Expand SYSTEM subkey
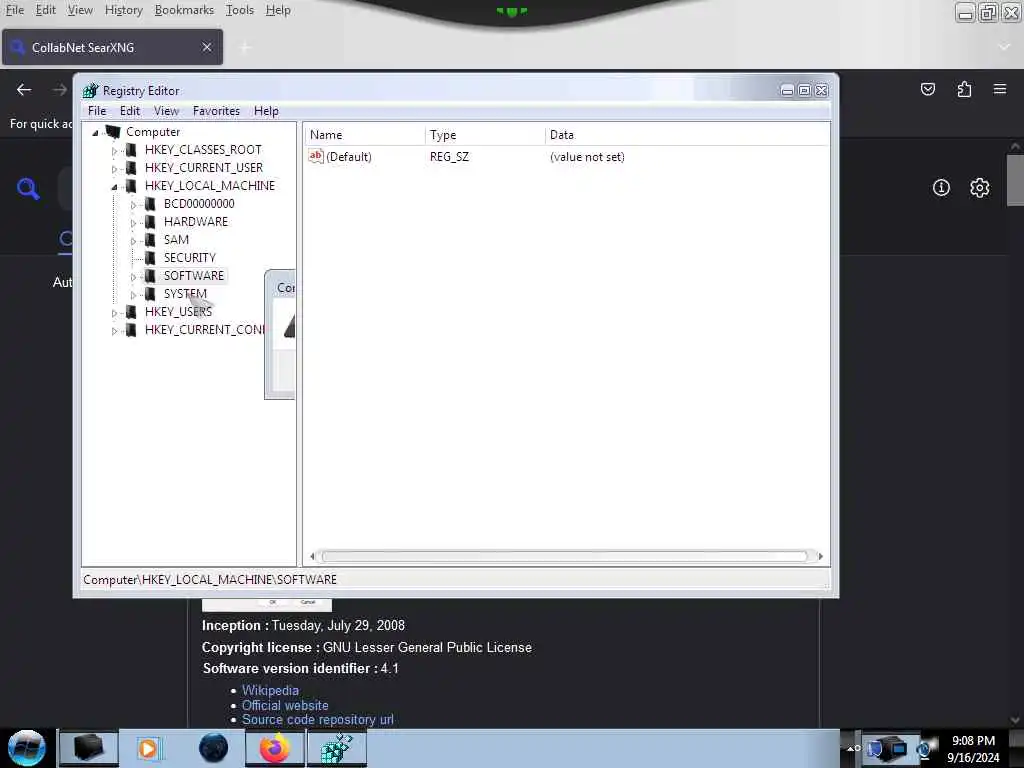The height and width of the screenshot is (768, 1024). tap(133, 295)
